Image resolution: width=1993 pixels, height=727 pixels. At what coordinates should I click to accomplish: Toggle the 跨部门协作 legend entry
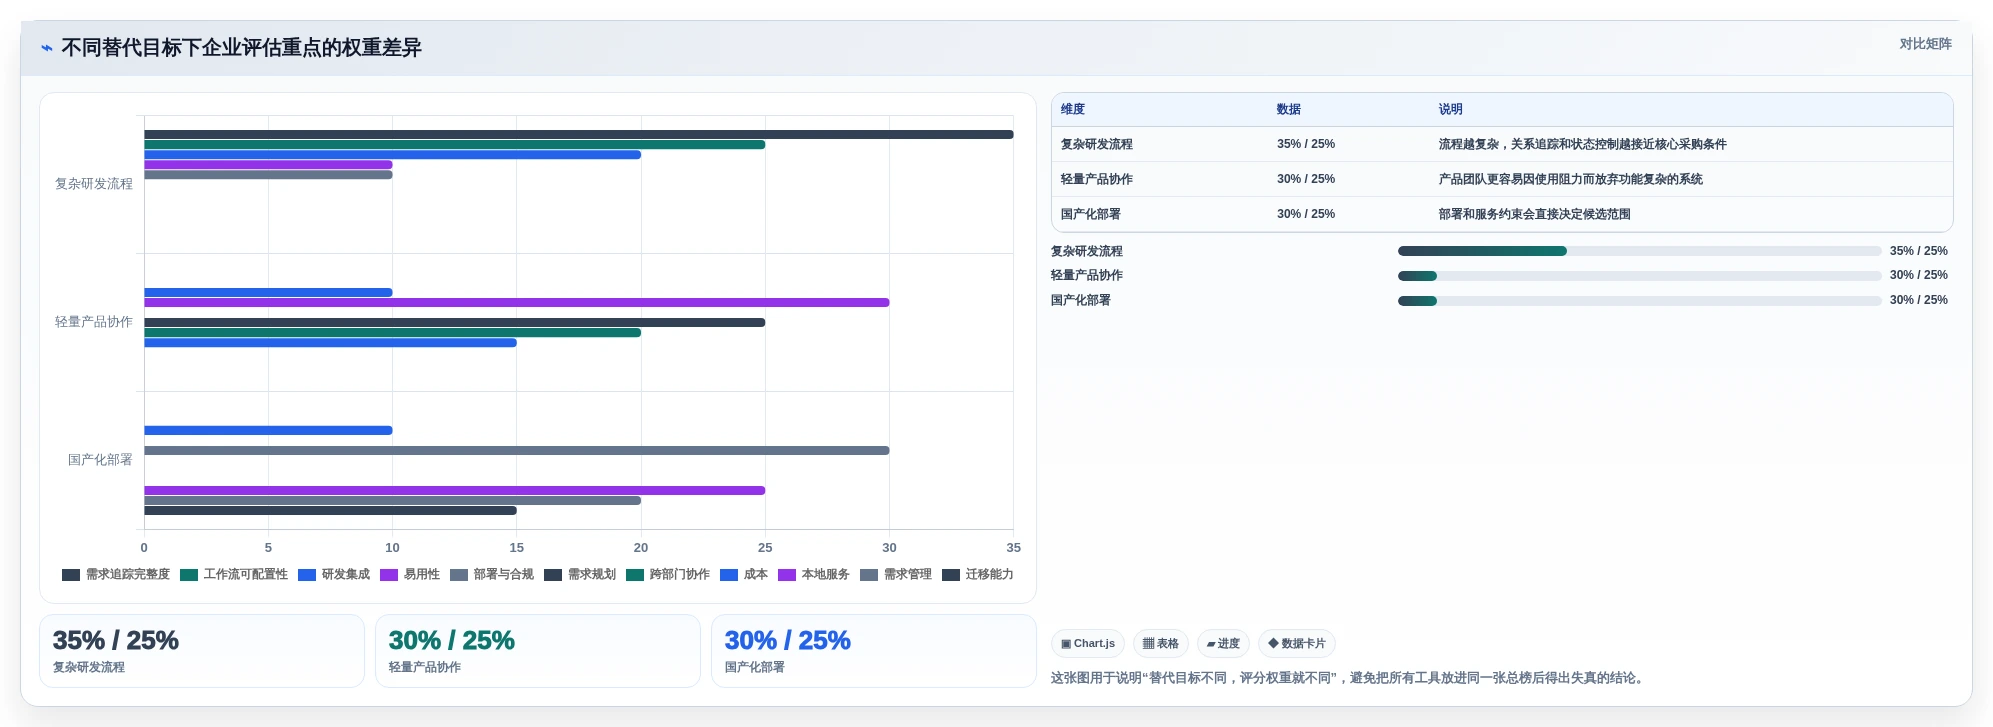(x=668, y=575)
